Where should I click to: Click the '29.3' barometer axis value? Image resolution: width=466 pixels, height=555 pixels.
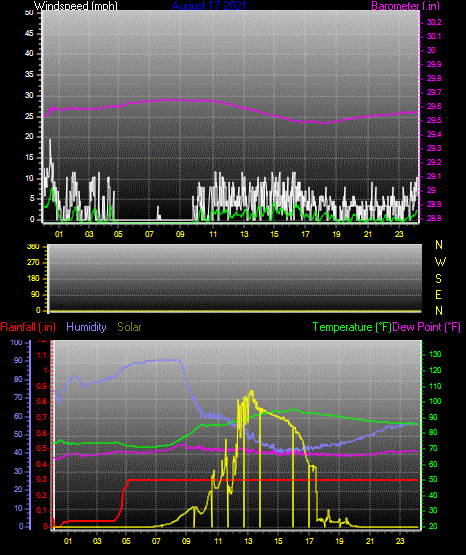pyautogui.click(x=434, y=148)
